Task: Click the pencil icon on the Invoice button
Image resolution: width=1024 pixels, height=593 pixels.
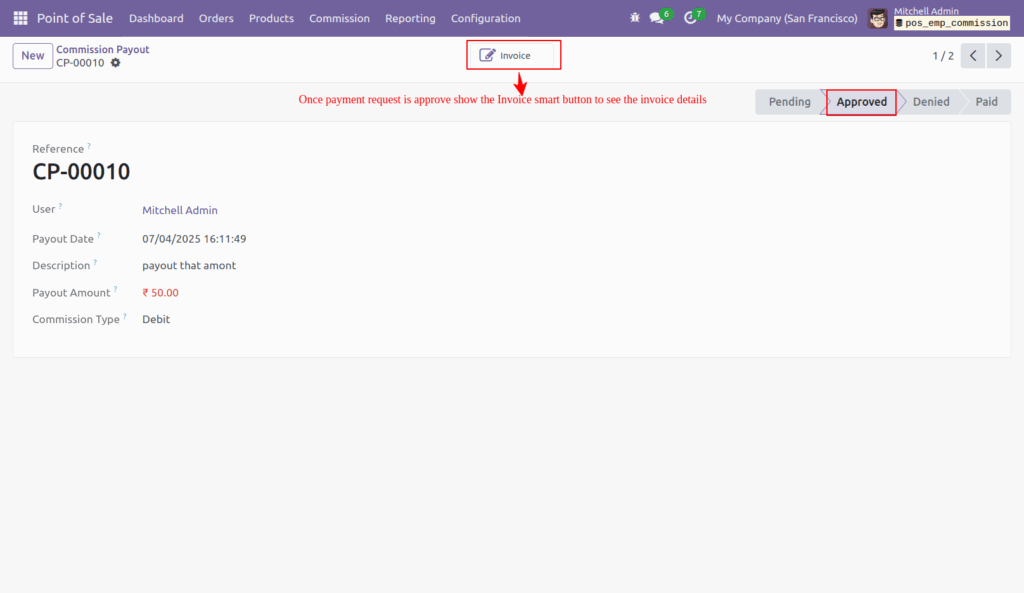Action: pyautogui.click(x=489, y=55)
